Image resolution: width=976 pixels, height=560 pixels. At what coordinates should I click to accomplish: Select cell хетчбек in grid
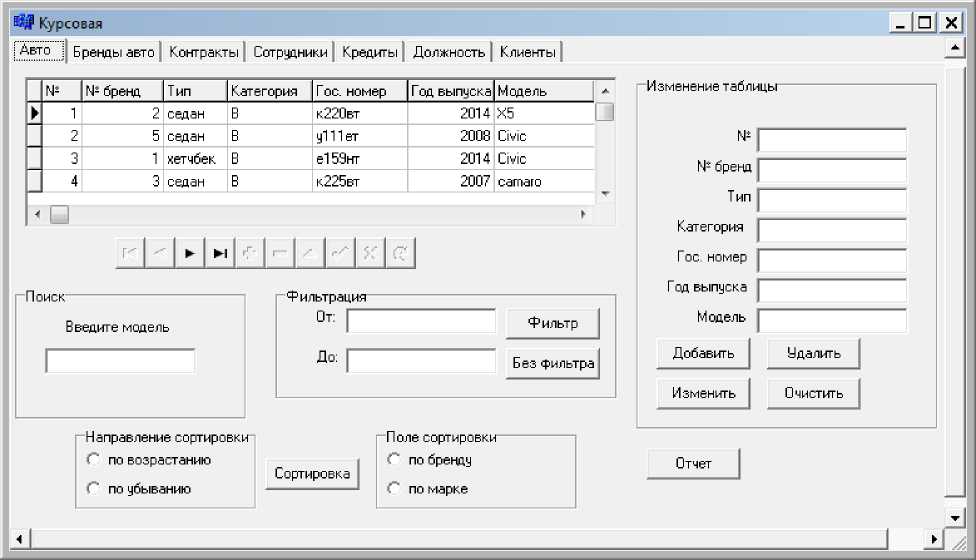tap(195, 158)
